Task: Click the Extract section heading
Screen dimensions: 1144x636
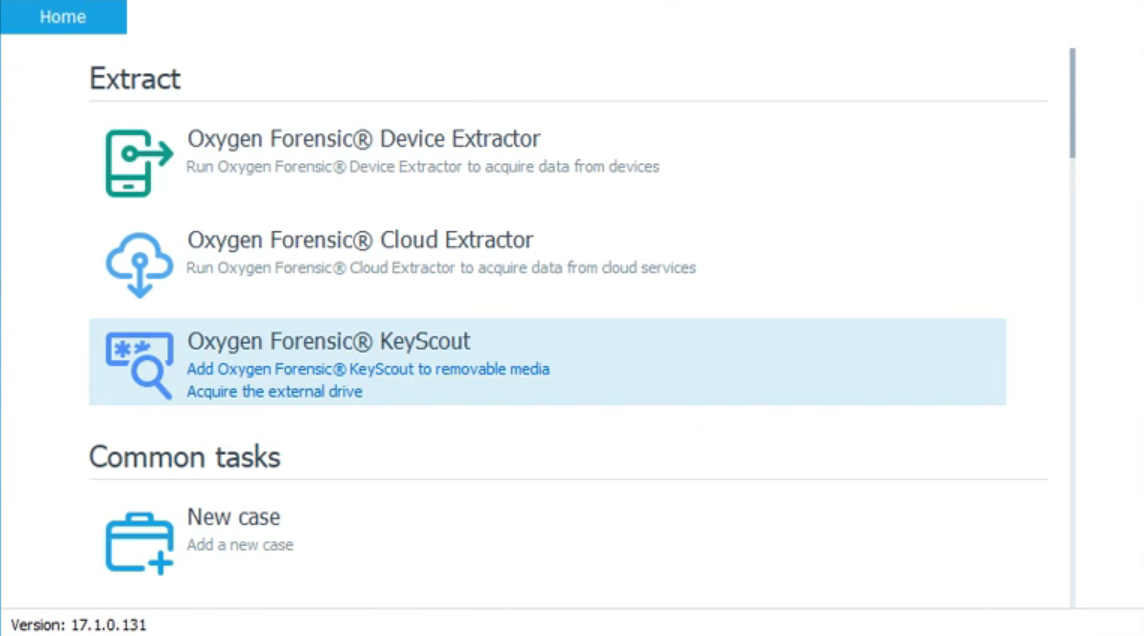Action: click(x=135, y=79)
